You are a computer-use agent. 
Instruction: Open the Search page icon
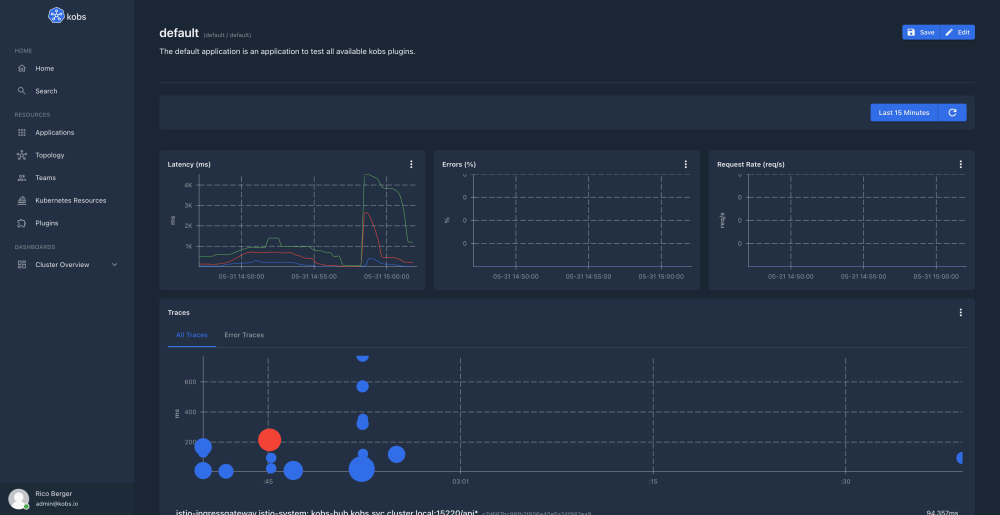[x=22, y=91]
